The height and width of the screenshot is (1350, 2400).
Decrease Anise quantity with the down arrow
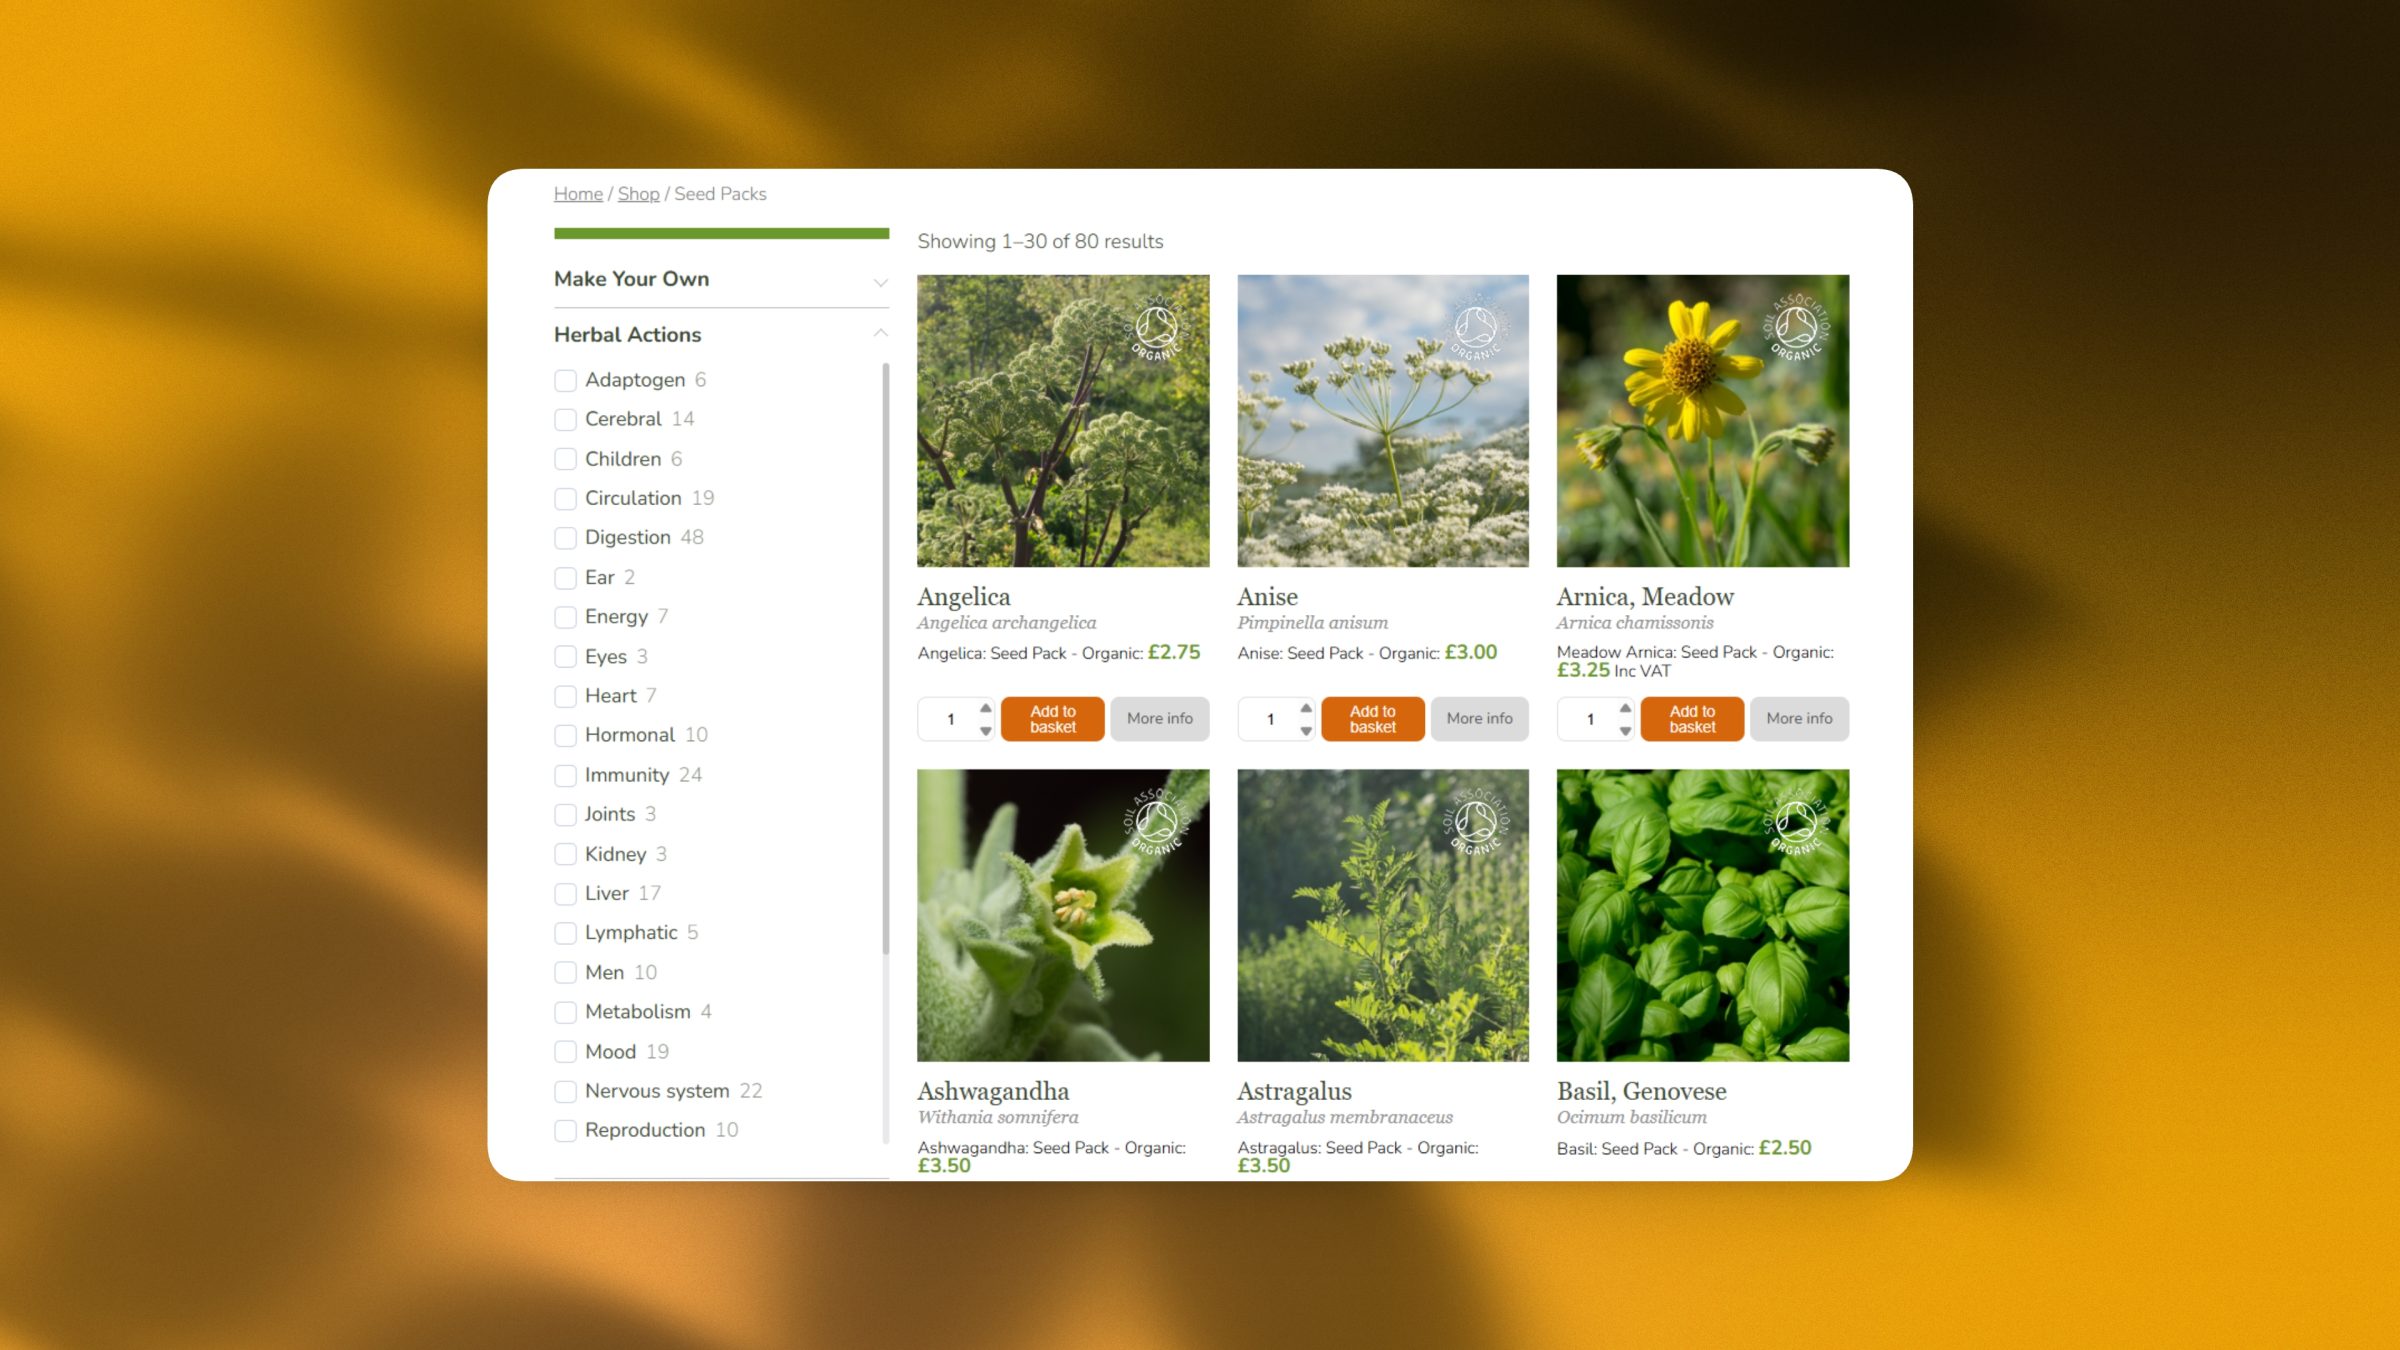(x=1306, y=731)
